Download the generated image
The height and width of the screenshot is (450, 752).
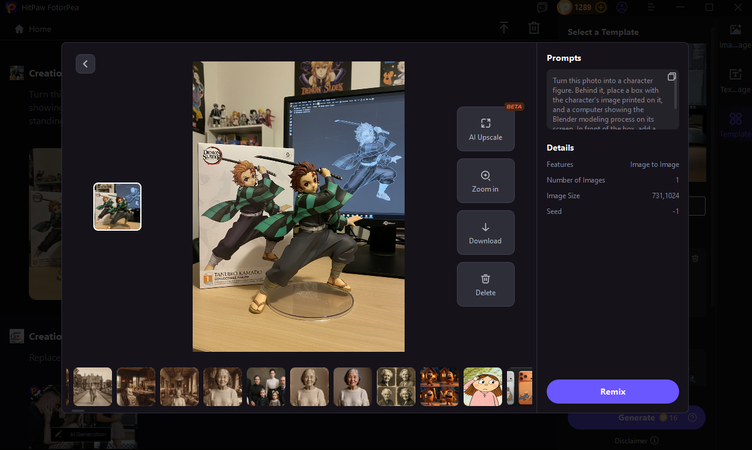(485, 233)
